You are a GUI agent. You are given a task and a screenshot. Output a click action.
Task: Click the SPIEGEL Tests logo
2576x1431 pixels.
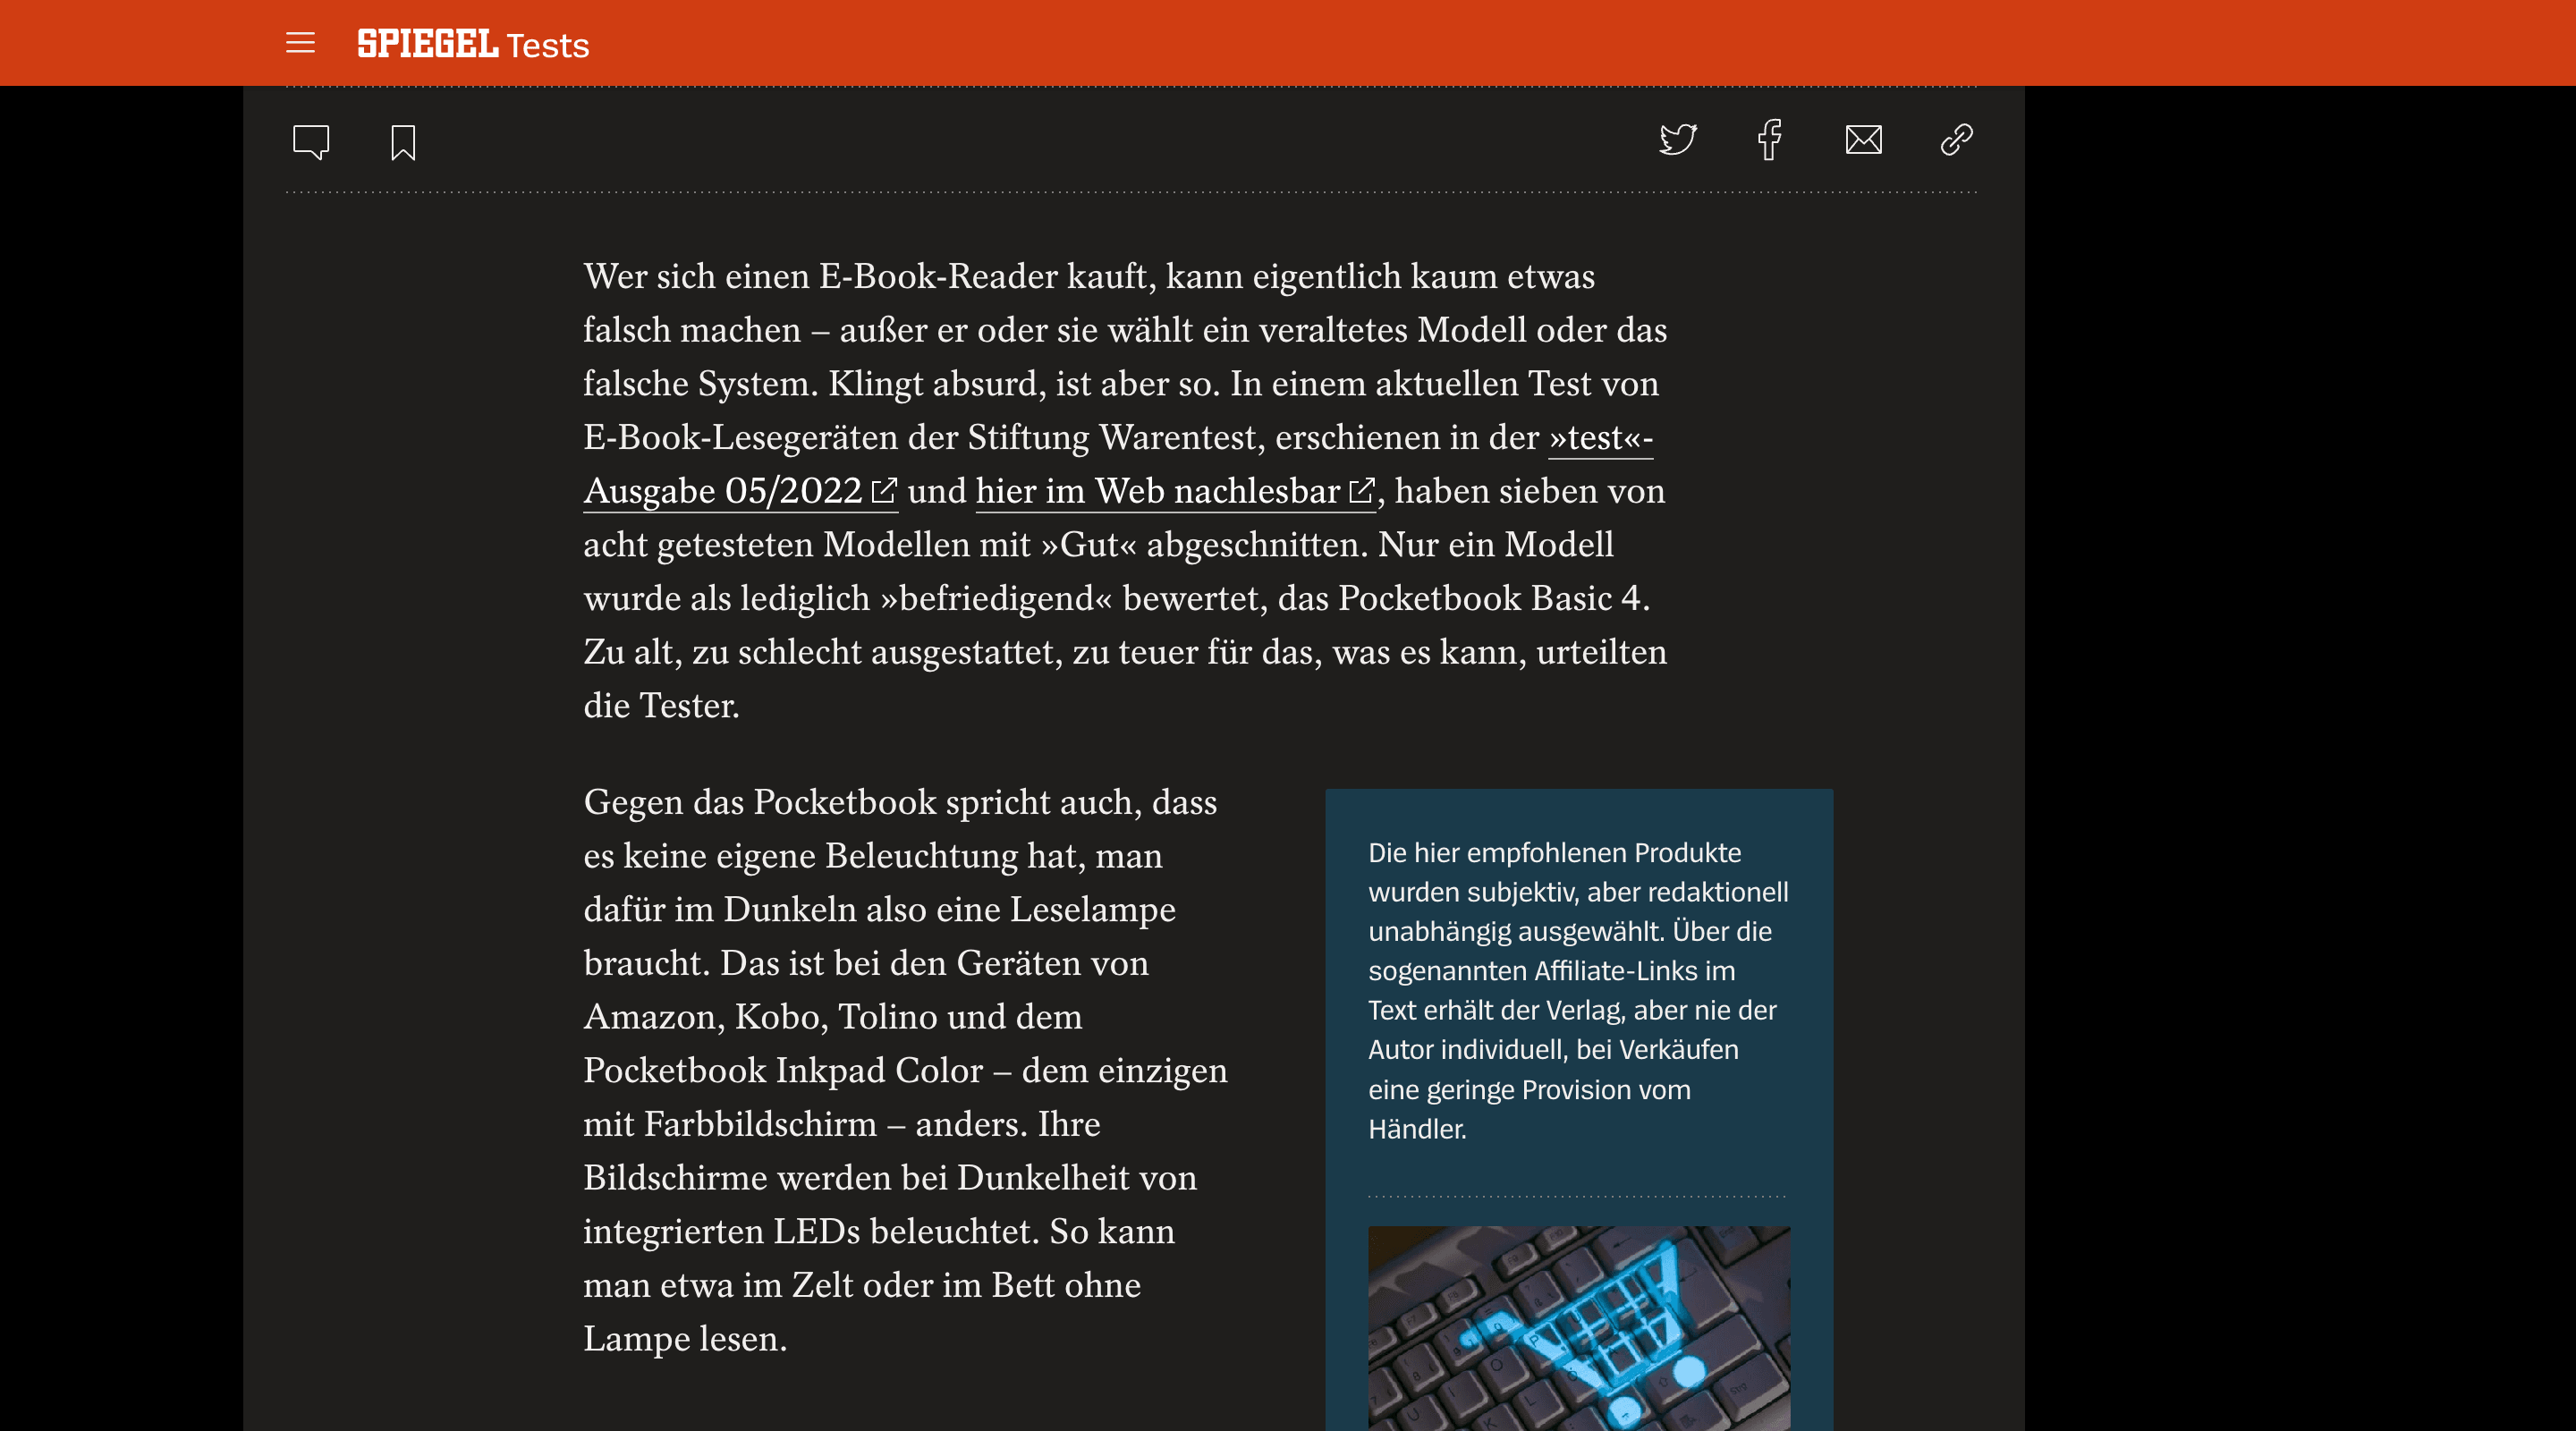coord(472,42)
